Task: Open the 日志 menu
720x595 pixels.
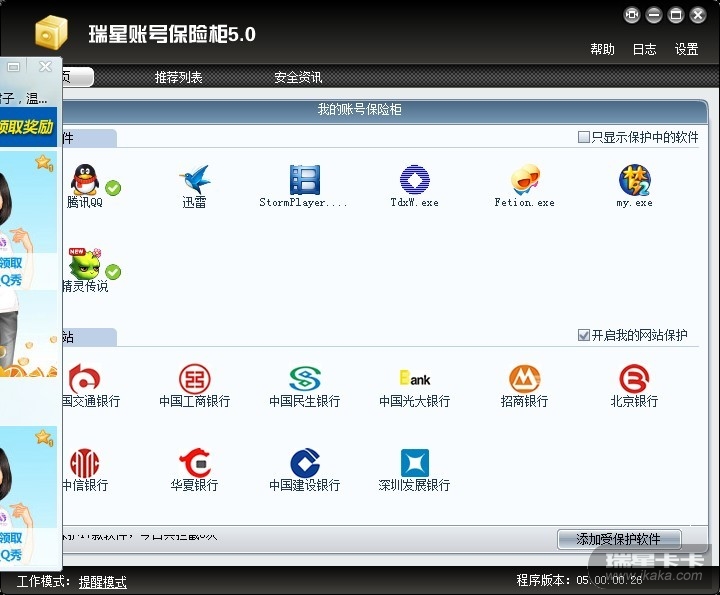Action: pos(644,49)
